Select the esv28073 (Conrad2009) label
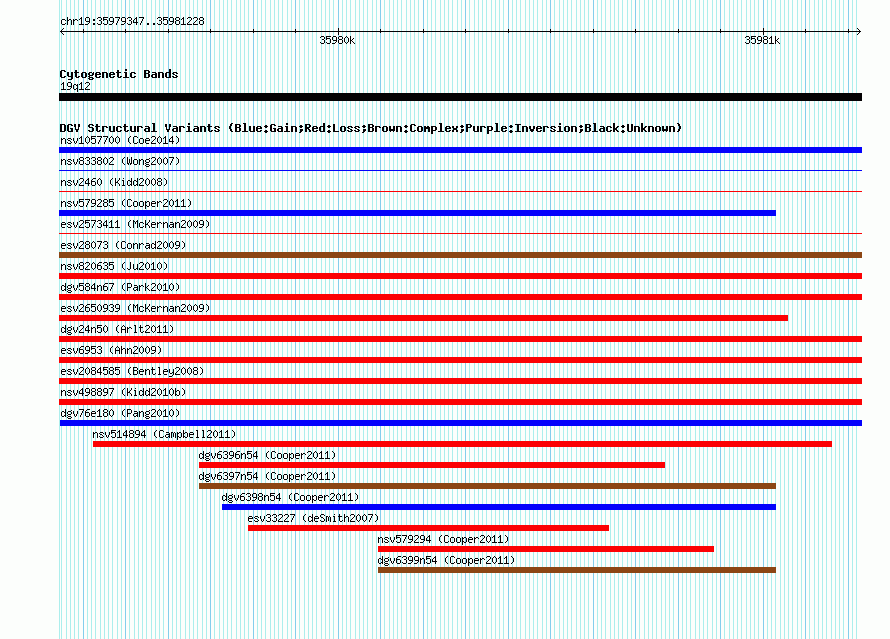Viewport: 890px width, 639px height. click(123, 245)
